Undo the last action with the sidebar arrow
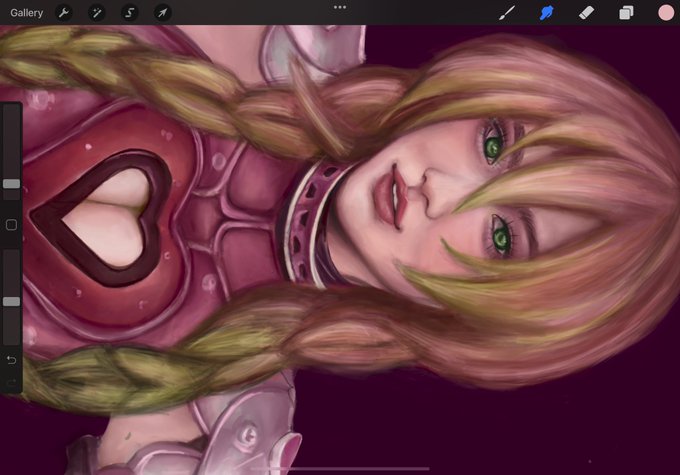 [x=11, y=360]
